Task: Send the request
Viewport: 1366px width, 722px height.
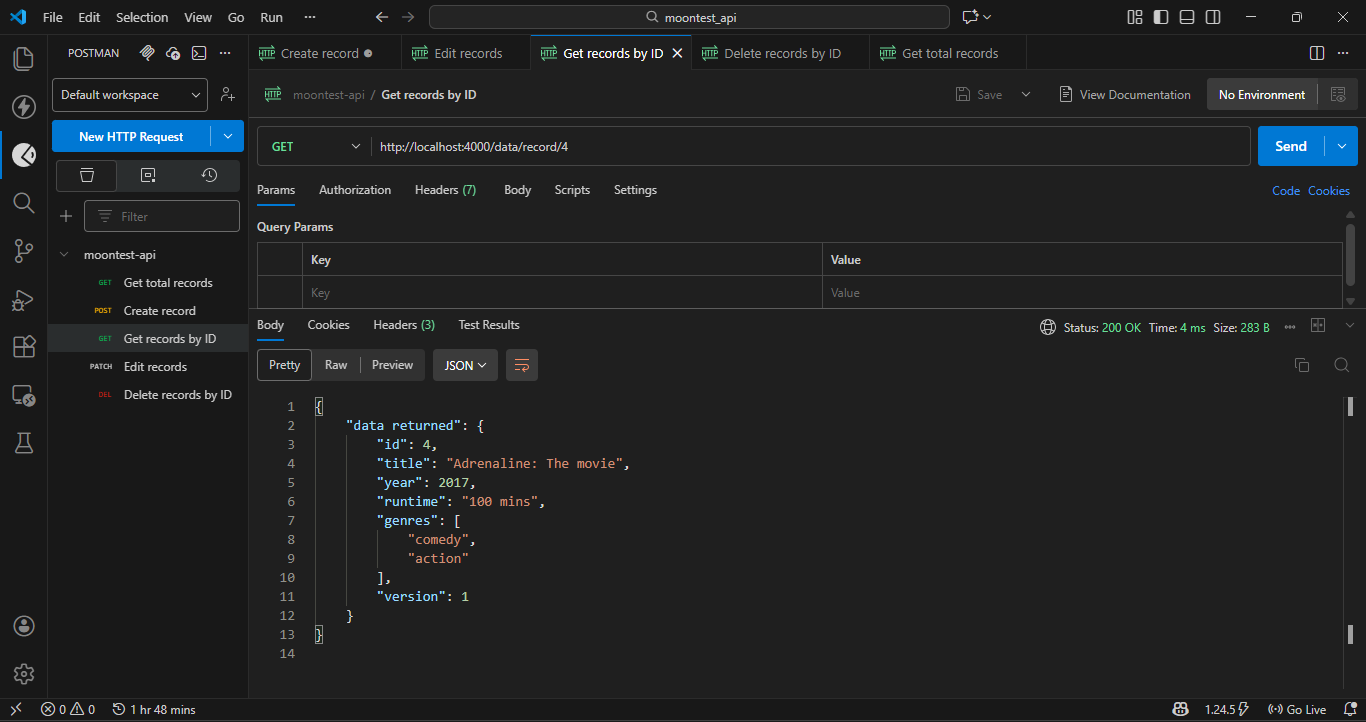Action: pos(1290,145)
